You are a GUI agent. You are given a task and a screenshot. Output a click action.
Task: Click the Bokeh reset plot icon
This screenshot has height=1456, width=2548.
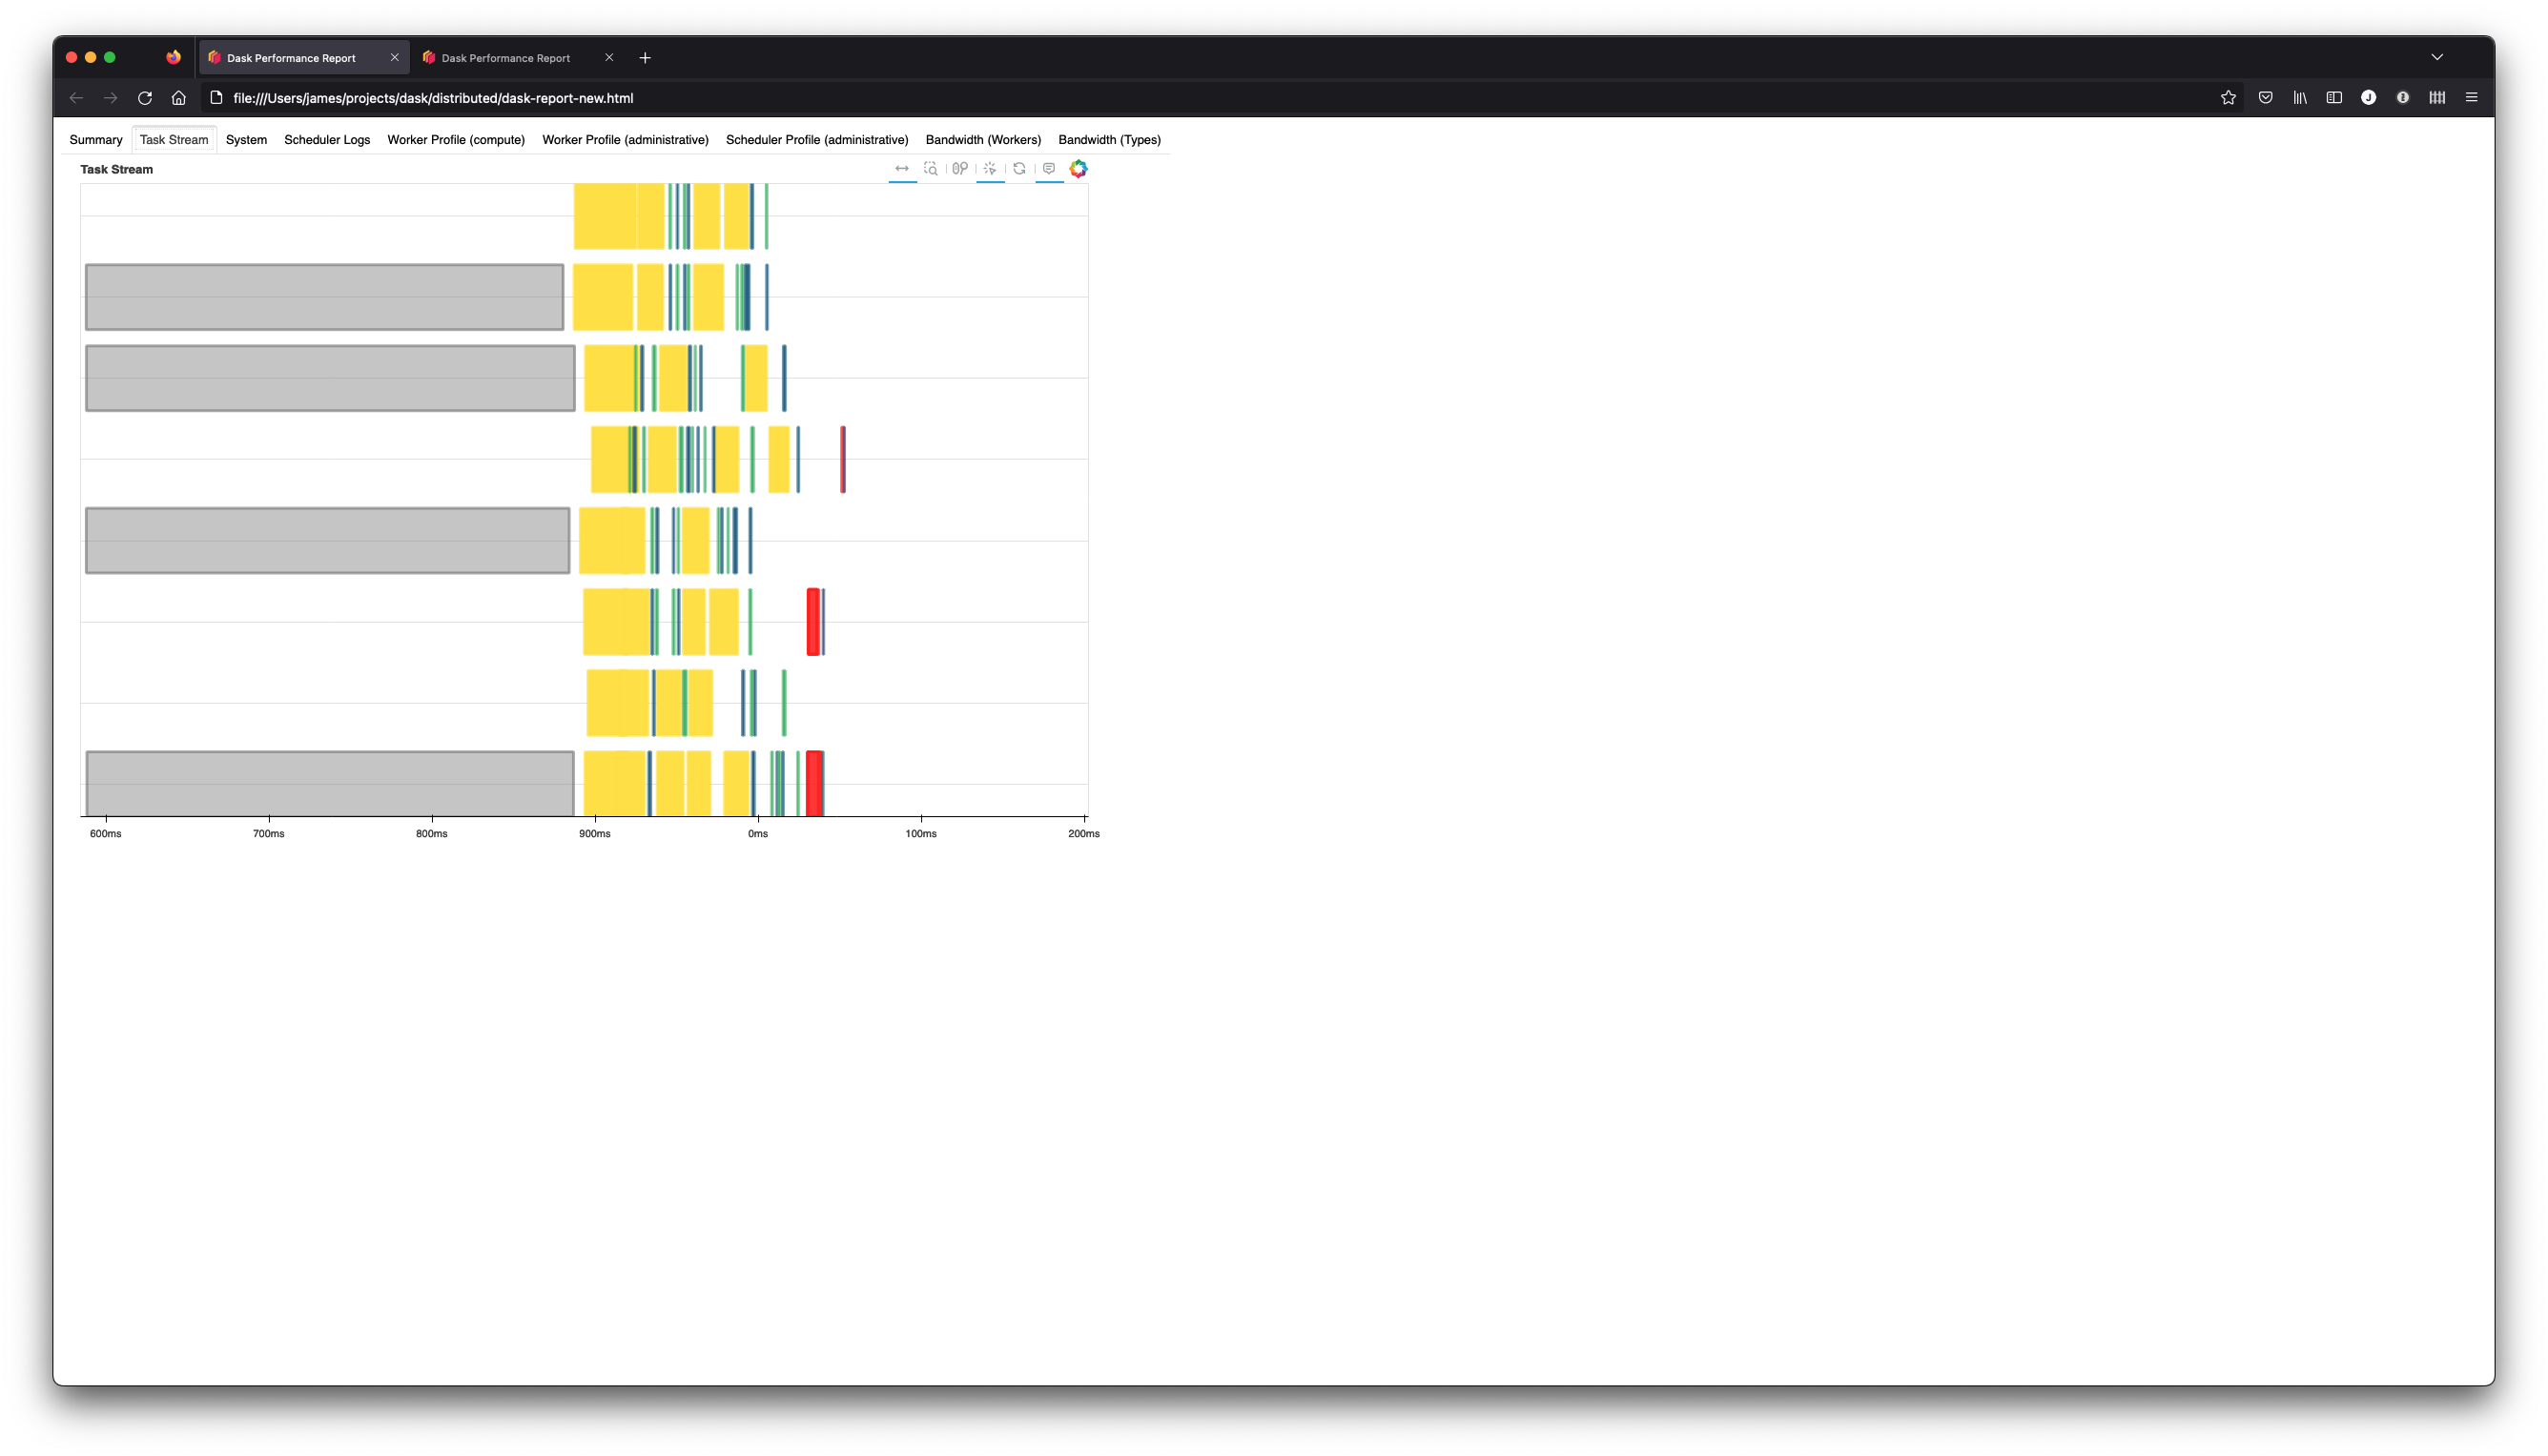1019,169
